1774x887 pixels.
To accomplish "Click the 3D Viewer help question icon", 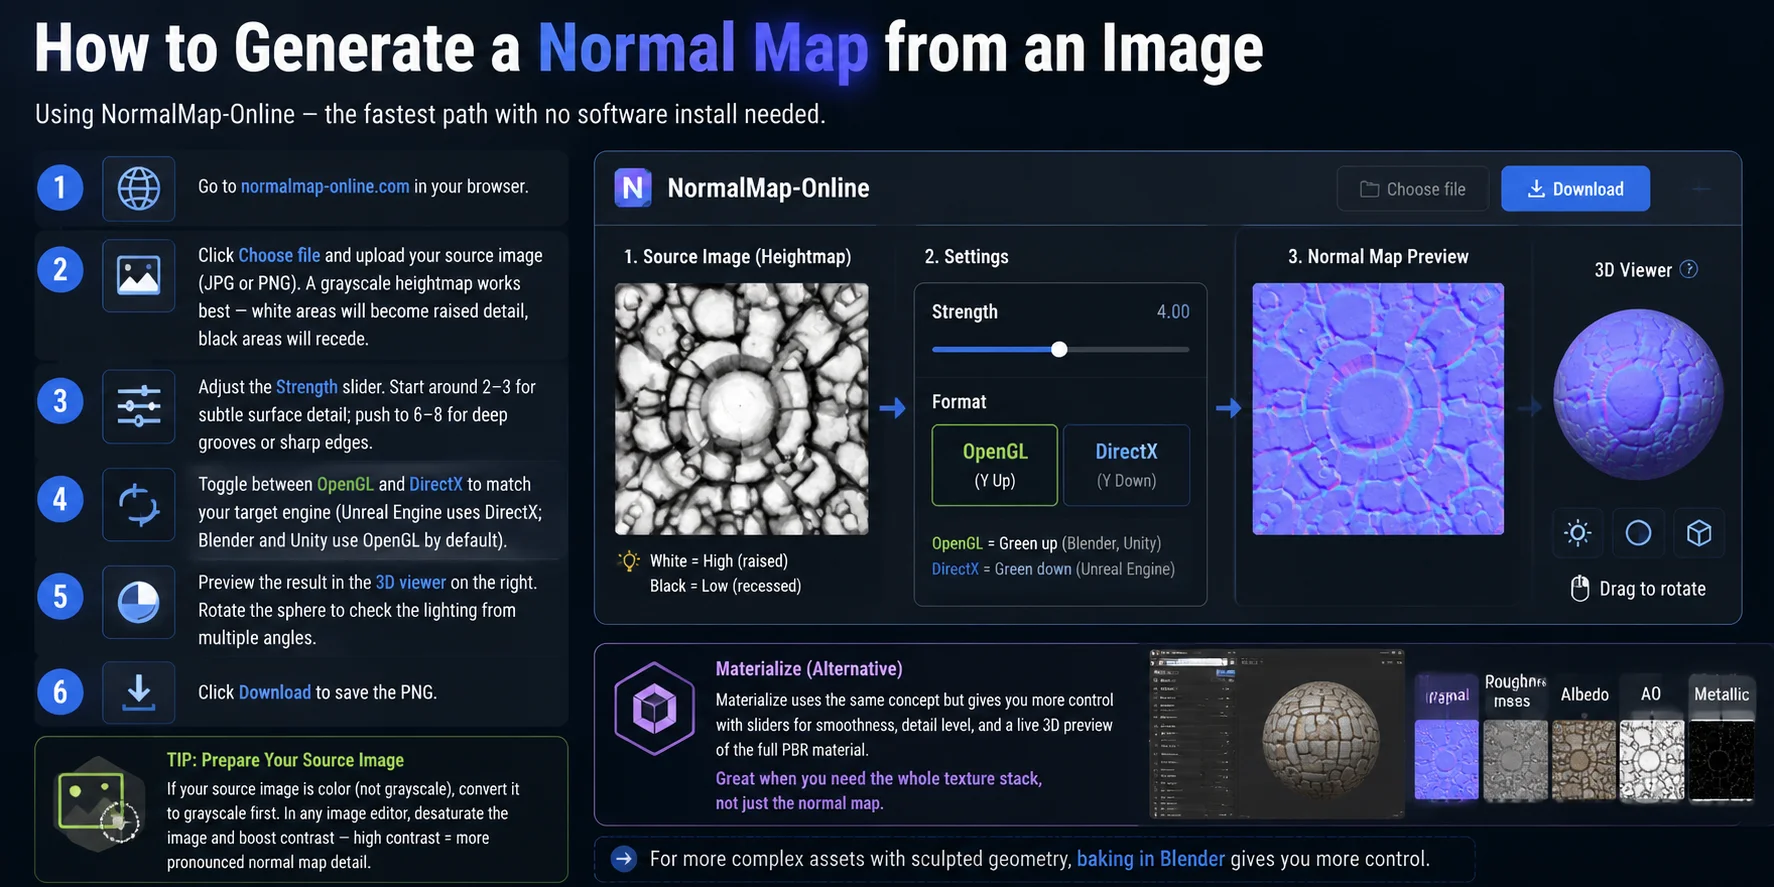I will pos(1689,269).
